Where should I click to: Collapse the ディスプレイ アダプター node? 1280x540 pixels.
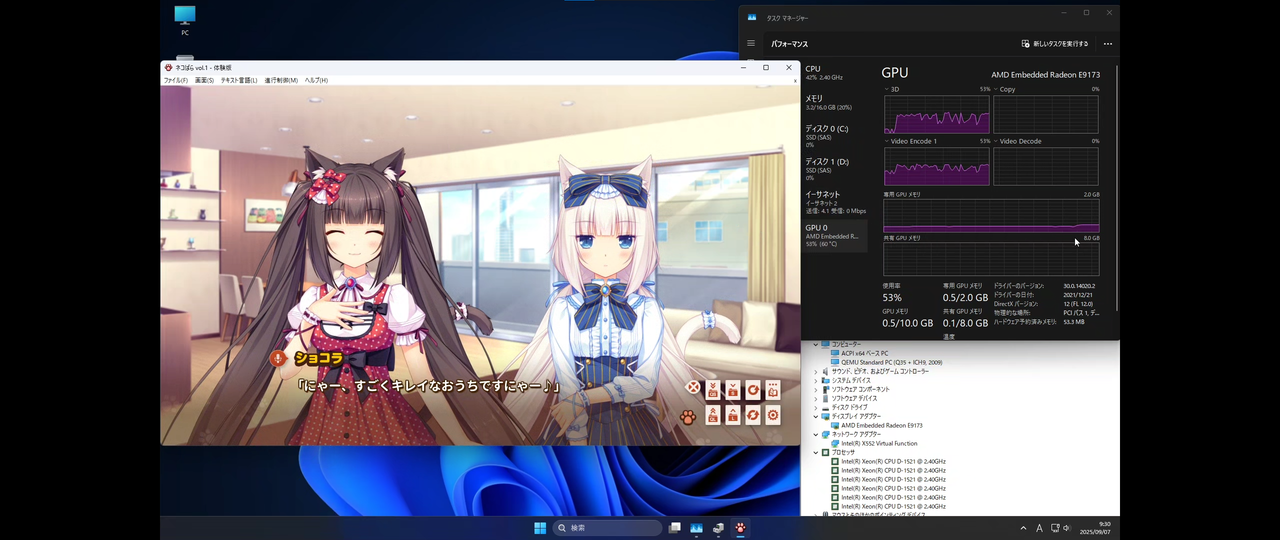(x=815, y=416)
